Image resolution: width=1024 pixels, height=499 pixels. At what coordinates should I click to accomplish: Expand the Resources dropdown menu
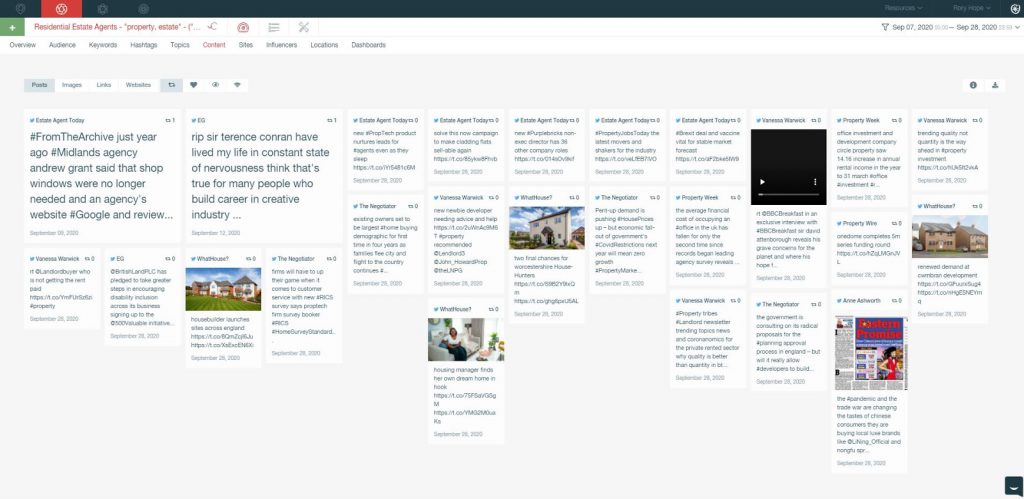[903, 7]
